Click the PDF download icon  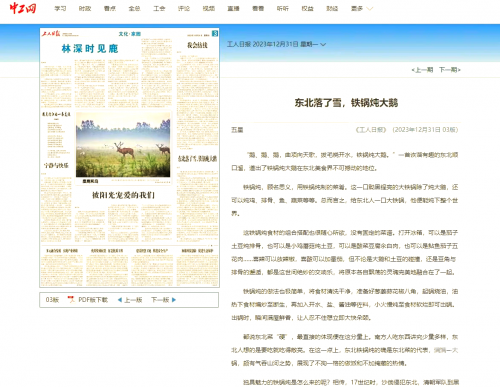point(71,299)
